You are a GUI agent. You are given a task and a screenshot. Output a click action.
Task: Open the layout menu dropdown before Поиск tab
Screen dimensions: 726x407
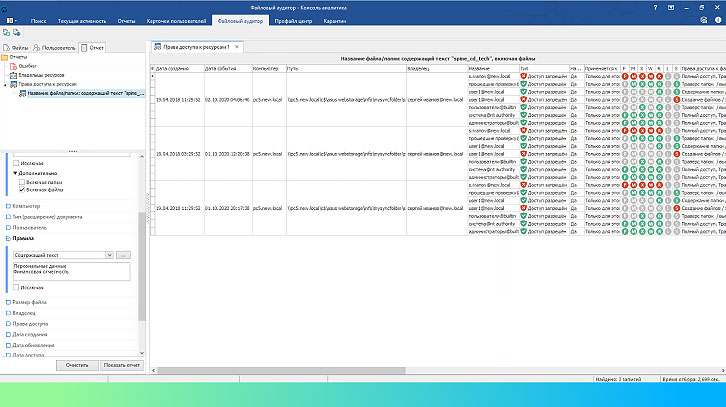12,21
